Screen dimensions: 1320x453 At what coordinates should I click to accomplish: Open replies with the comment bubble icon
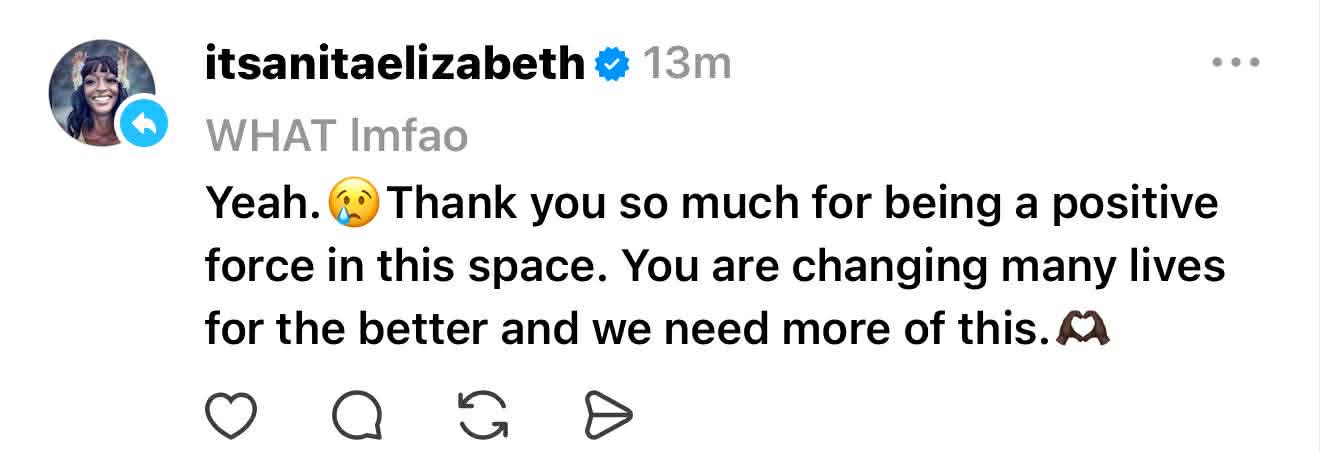point(357,415)
